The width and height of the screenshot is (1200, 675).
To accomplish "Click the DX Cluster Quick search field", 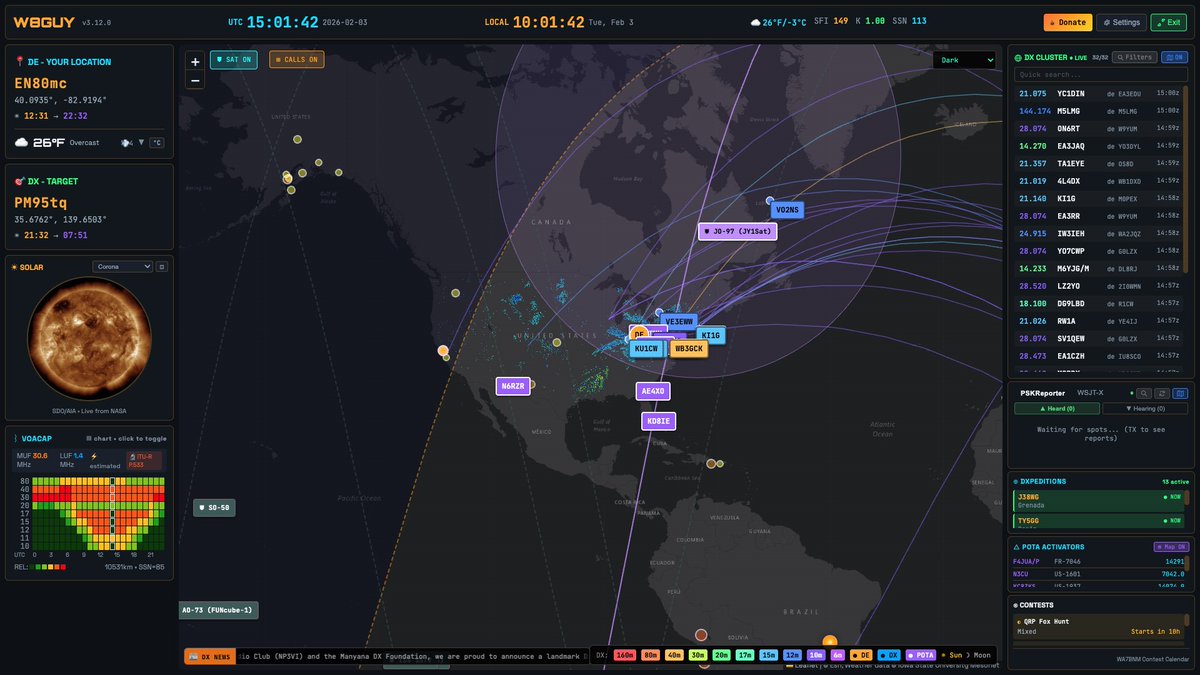I will pos(1101,75).
